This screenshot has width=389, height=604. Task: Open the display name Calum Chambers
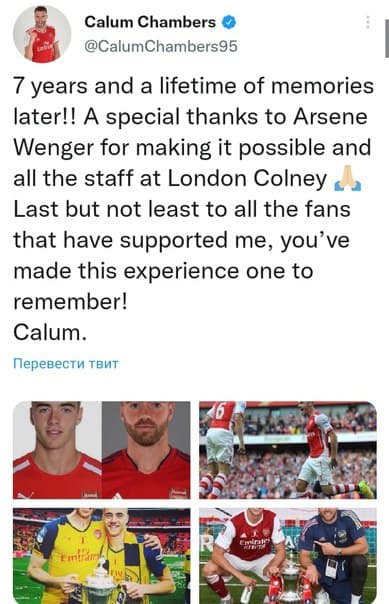[150, 22]
